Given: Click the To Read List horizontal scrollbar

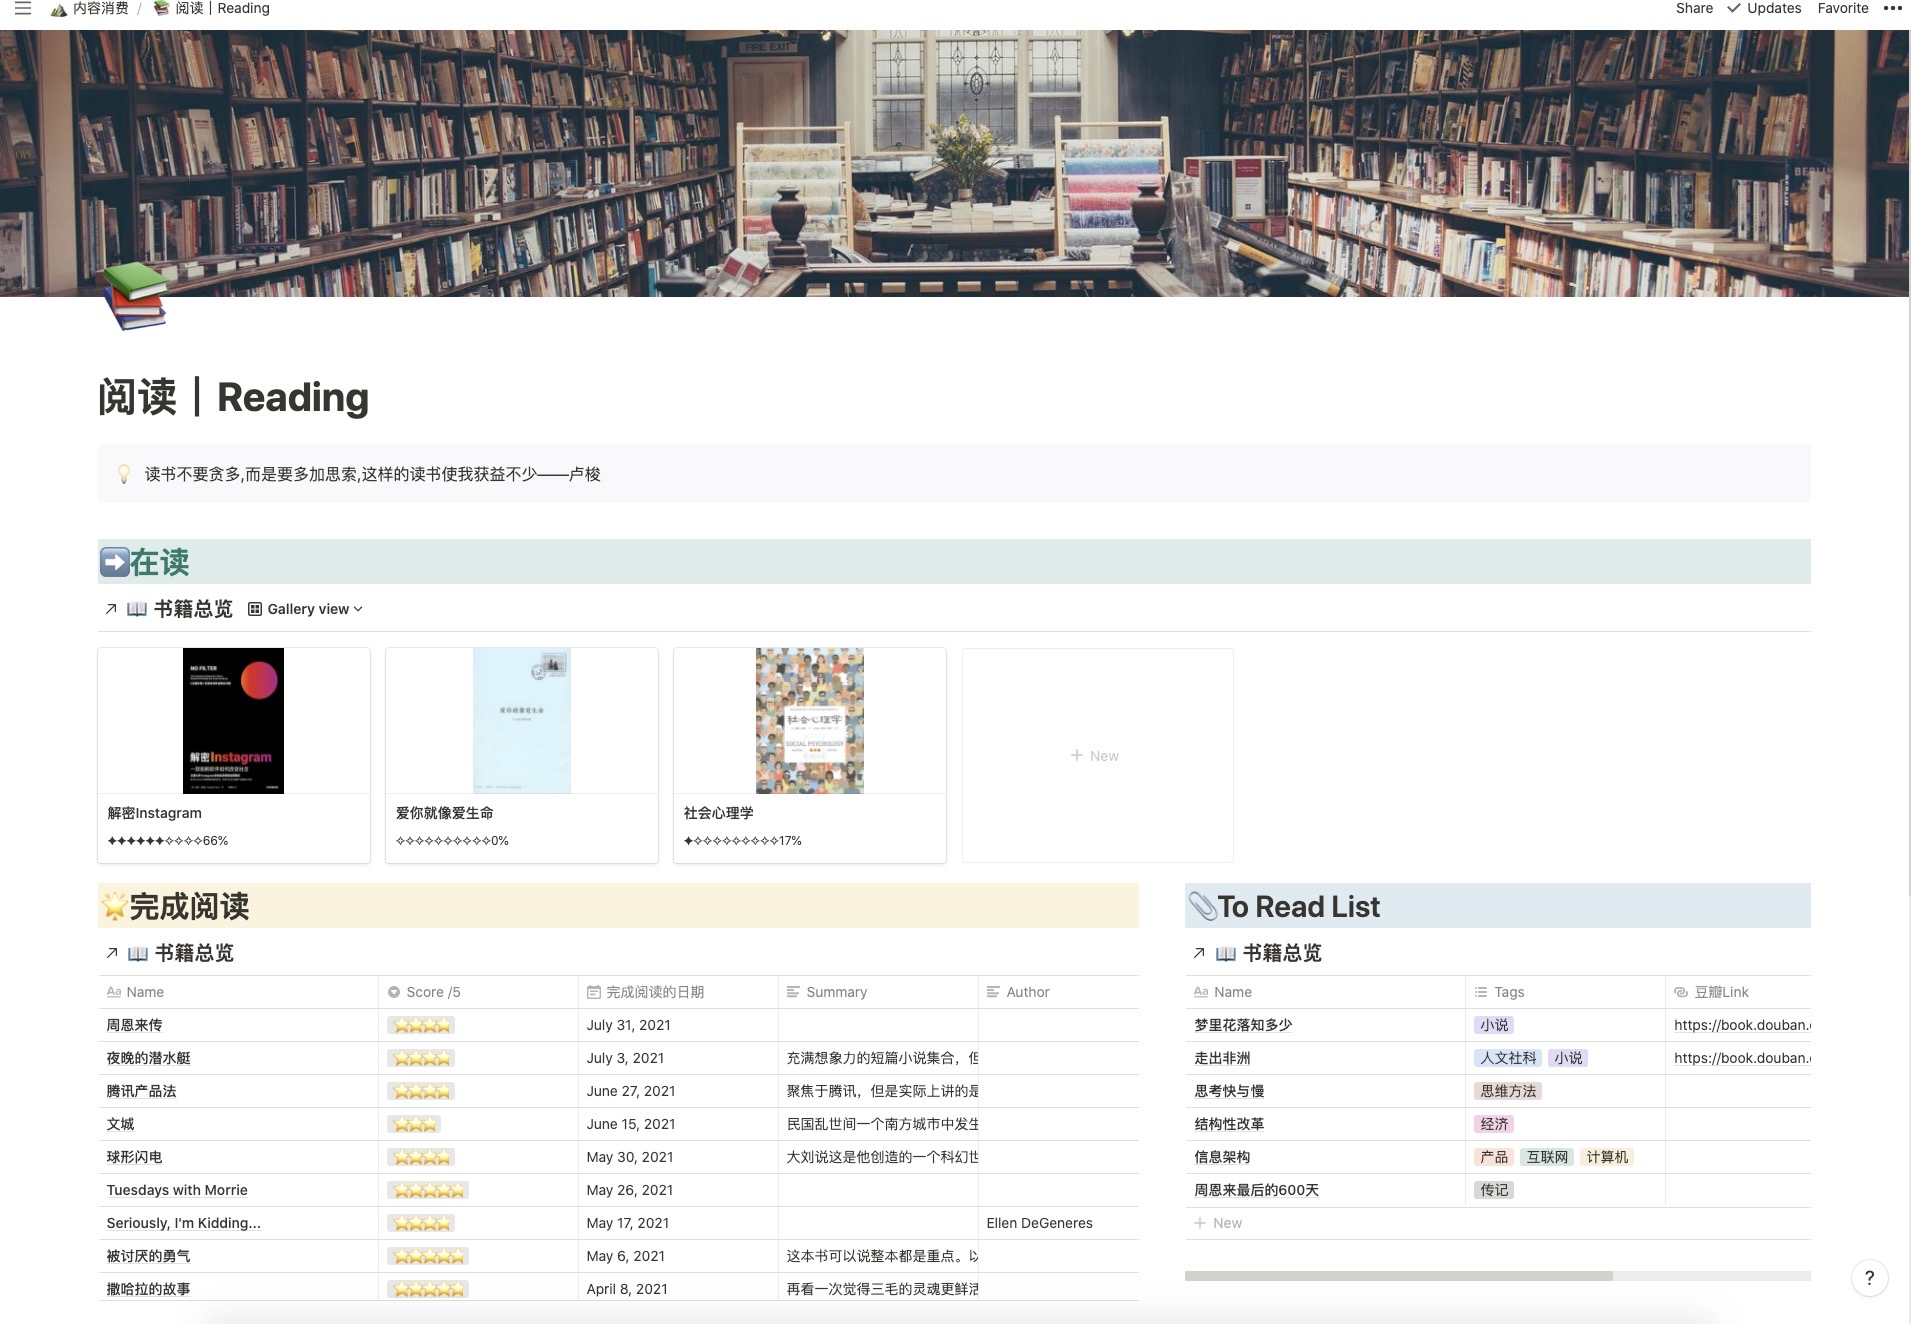Looking at the screenshot, I should tap(1398, 1276).
